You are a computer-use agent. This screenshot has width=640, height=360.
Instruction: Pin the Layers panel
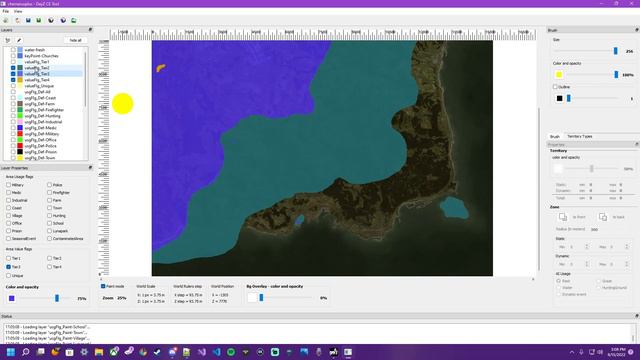[x=90, y=30]
